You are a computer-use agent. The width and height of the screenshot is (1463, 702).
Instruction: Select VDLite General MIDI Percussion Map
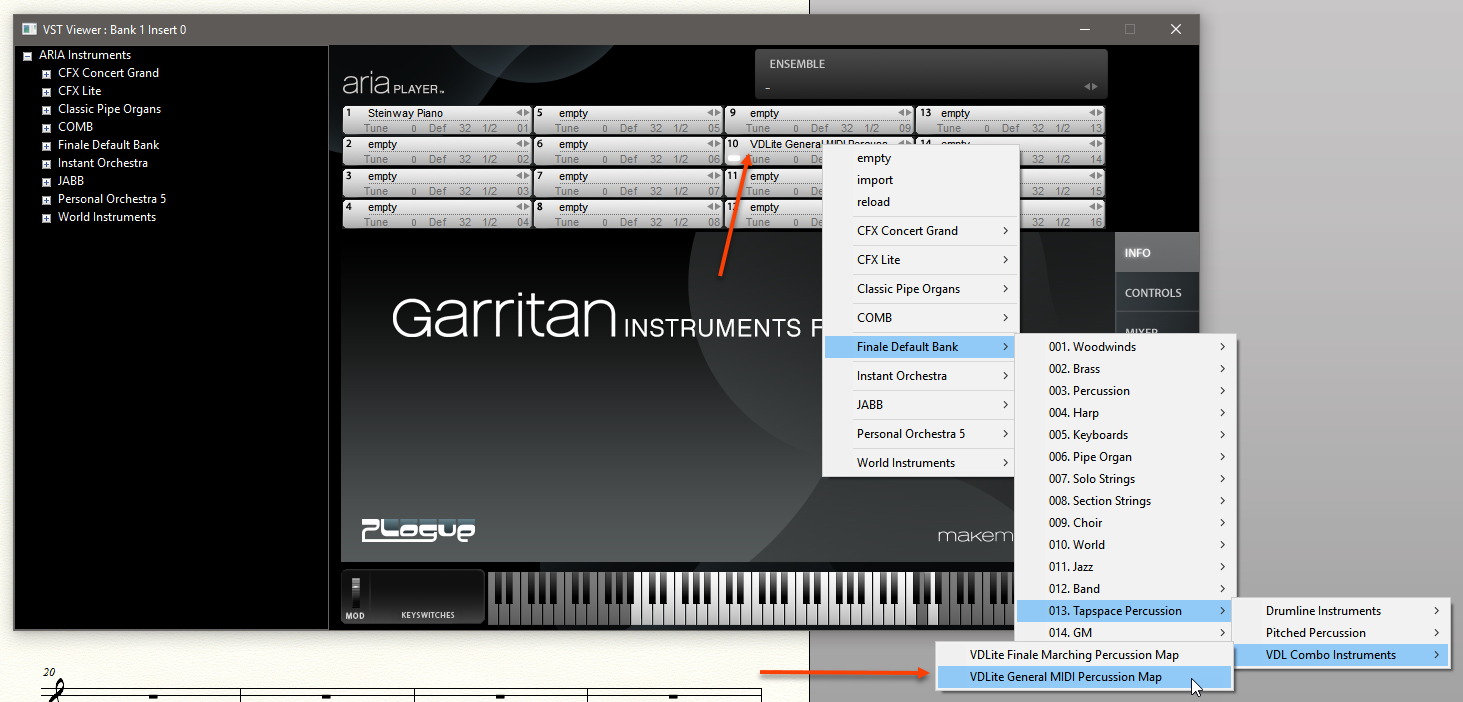click(x=1065, y=677)
